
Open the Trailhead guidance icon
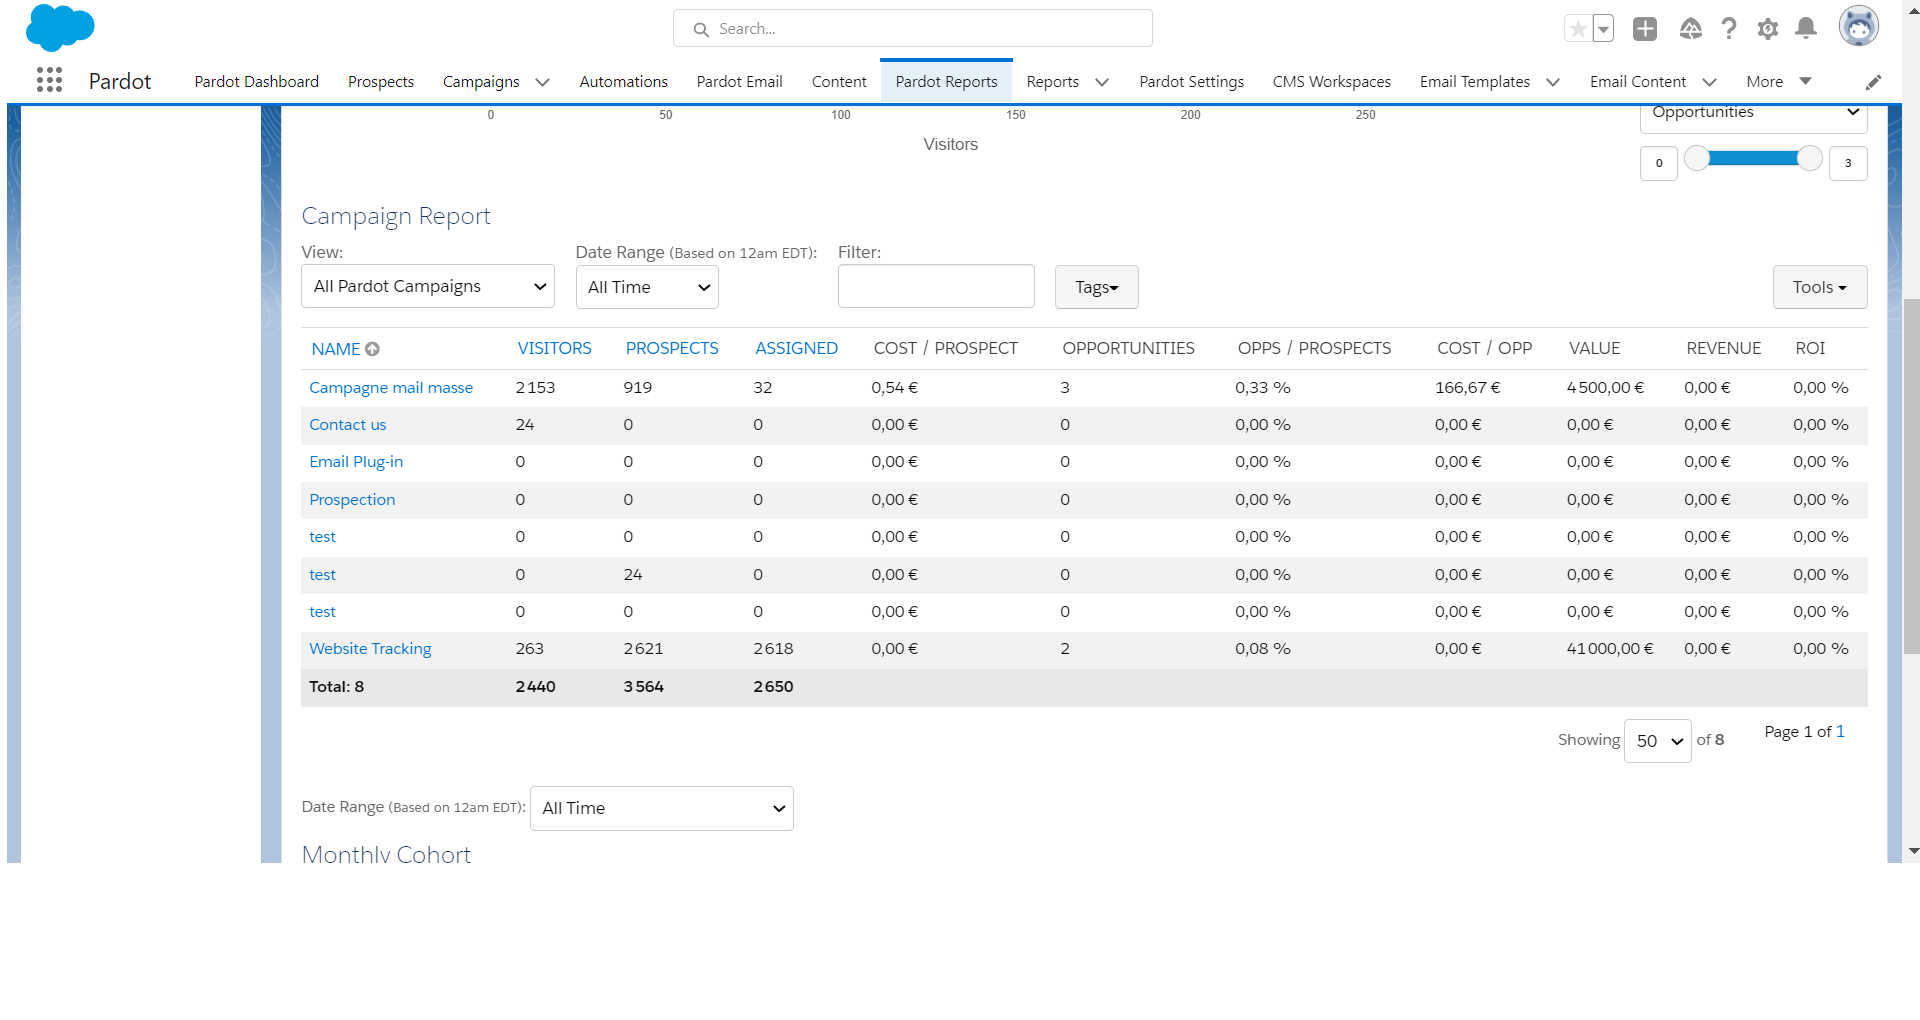pos(1690,29)
